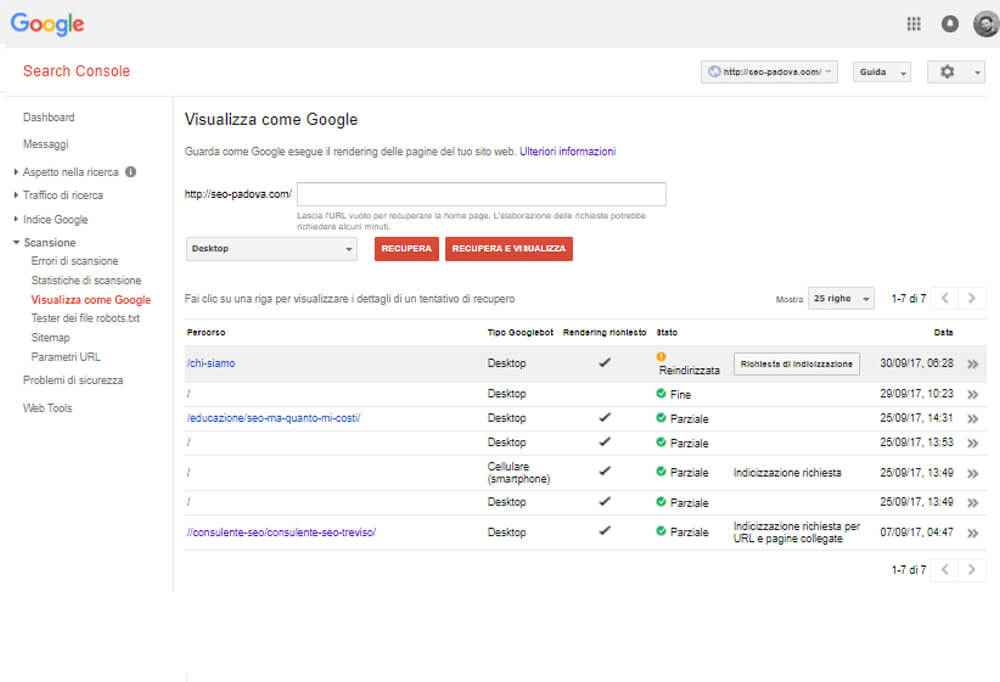Click the Google logo
Viewport: 1000px width, 682px height.
(x=47, y=24)
